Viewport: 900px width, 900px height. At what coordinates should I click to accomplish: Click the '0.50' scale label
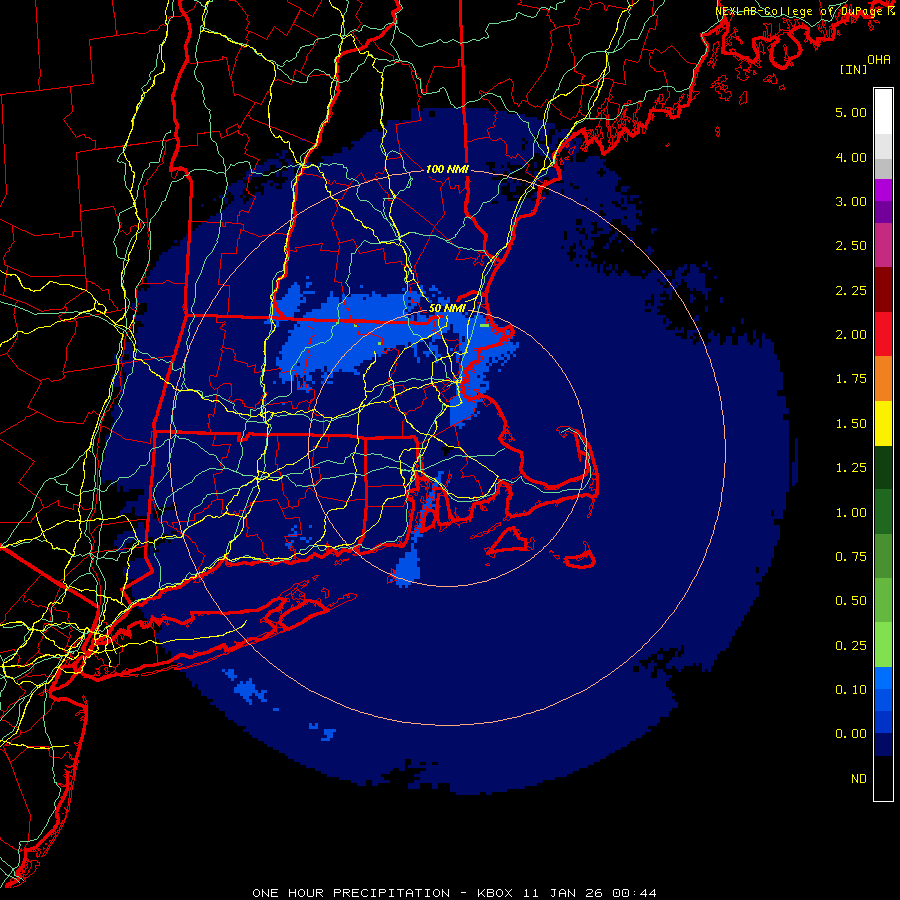coord(851,601)
